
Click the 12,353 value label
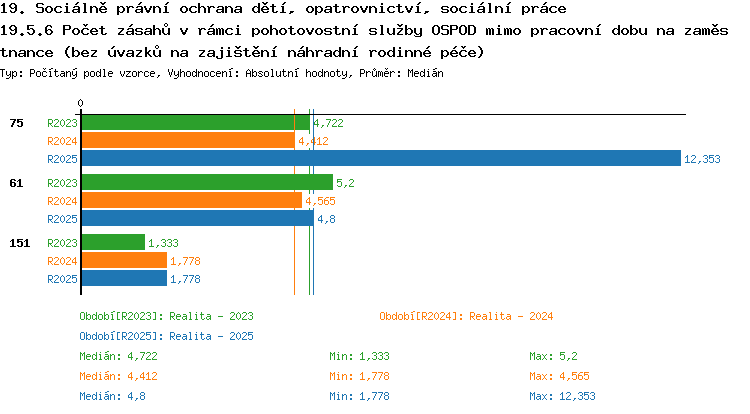coord(702,159)
